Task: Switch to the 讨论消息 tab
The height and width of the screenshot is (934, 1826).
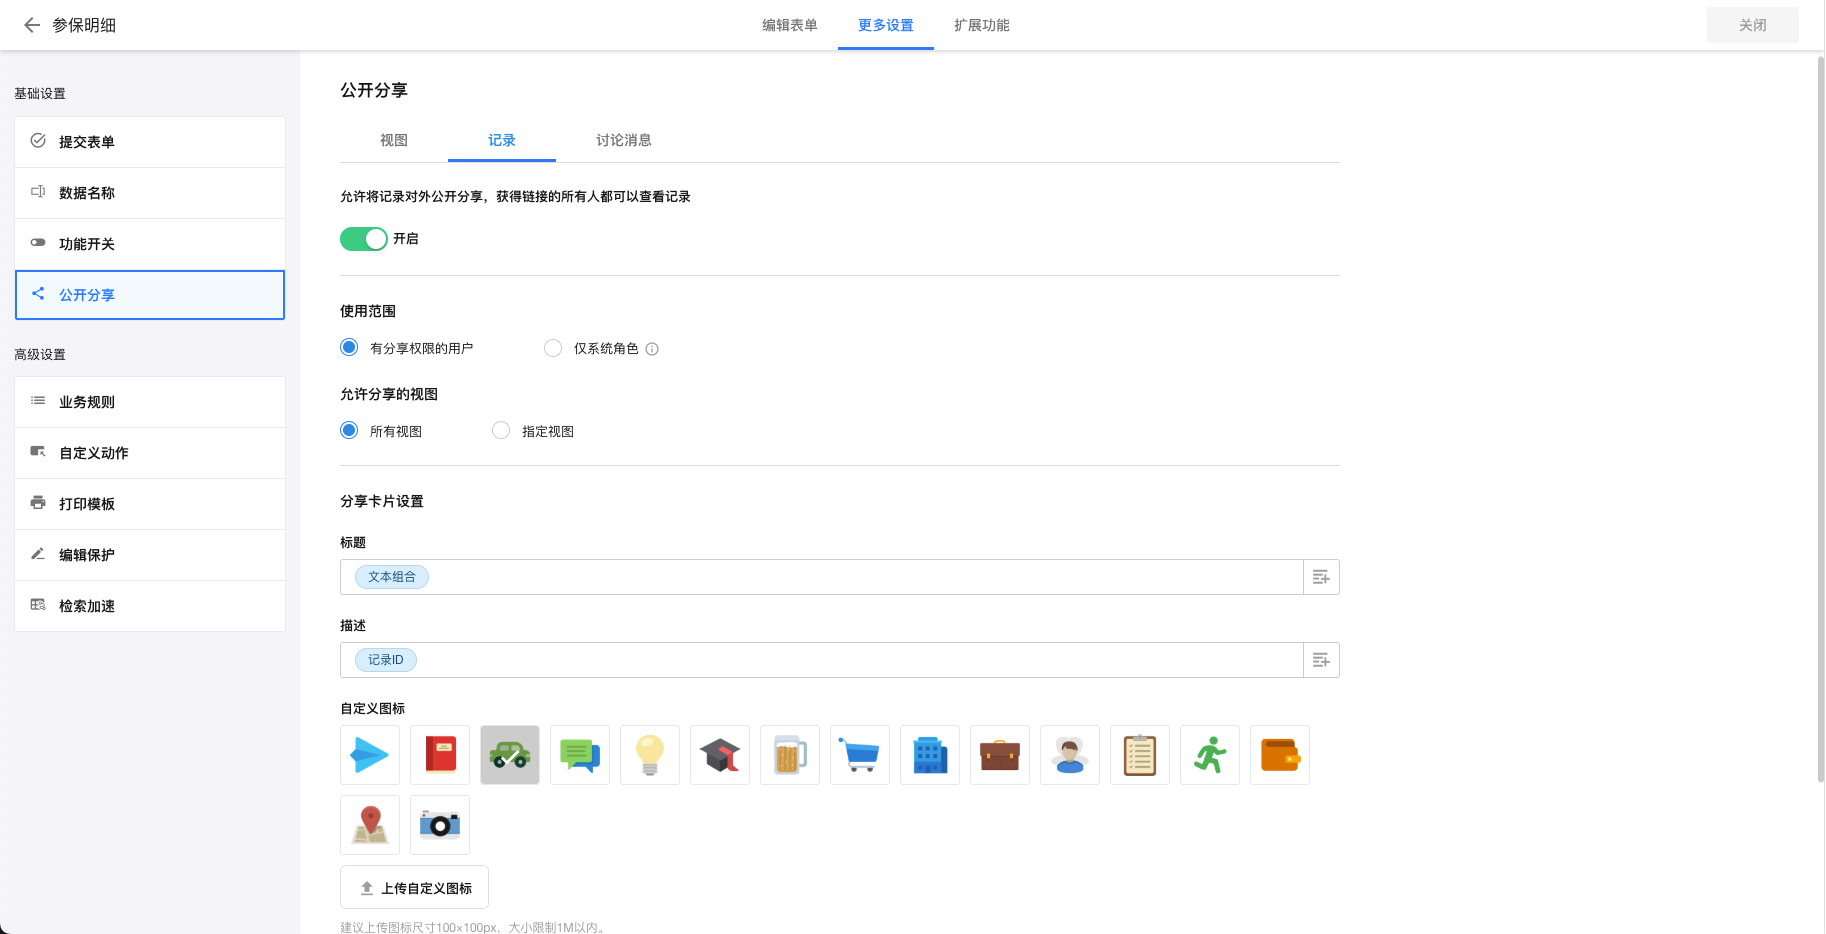Action: pos(623,140)
